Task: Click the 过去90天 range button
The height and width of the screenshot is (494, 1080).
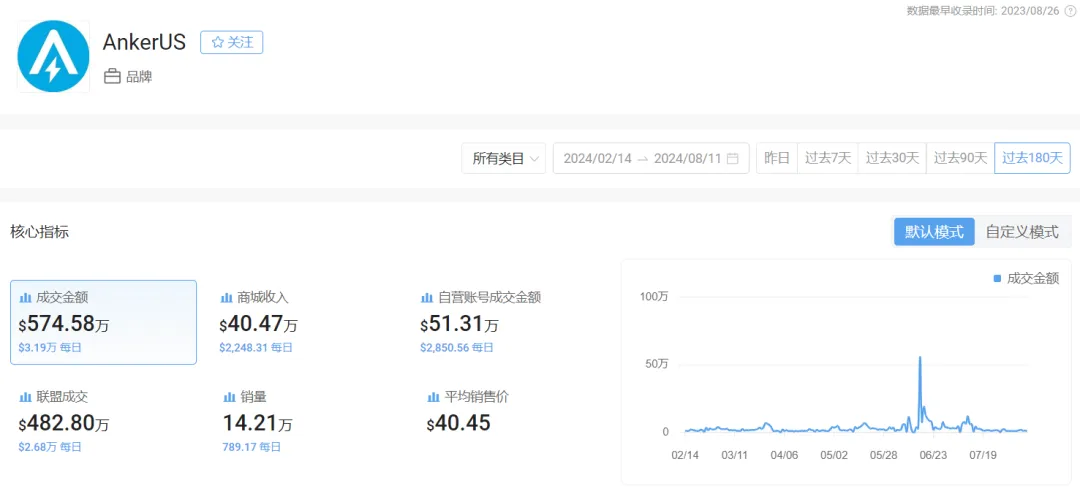Action: (x=960, y=158)
